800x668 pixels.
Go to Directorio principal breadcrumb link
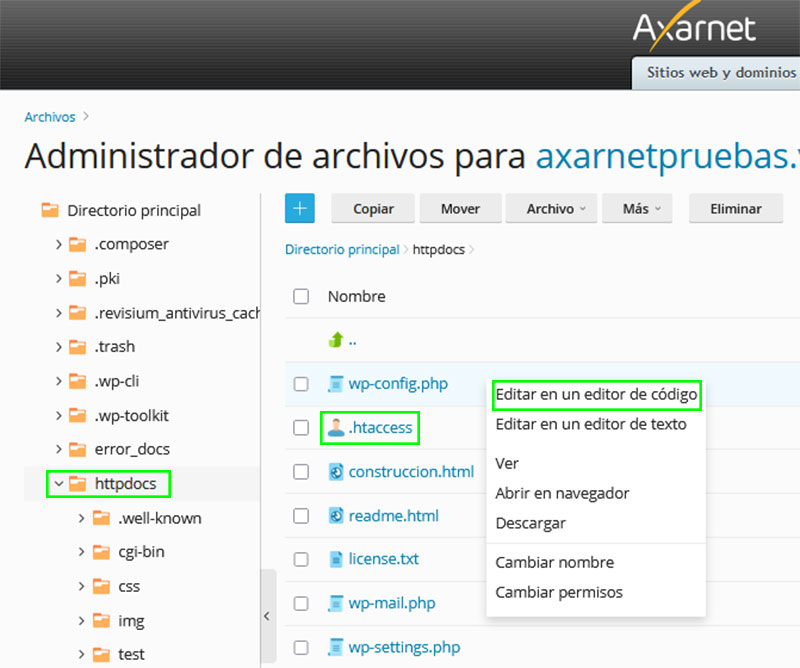[342, 250]
